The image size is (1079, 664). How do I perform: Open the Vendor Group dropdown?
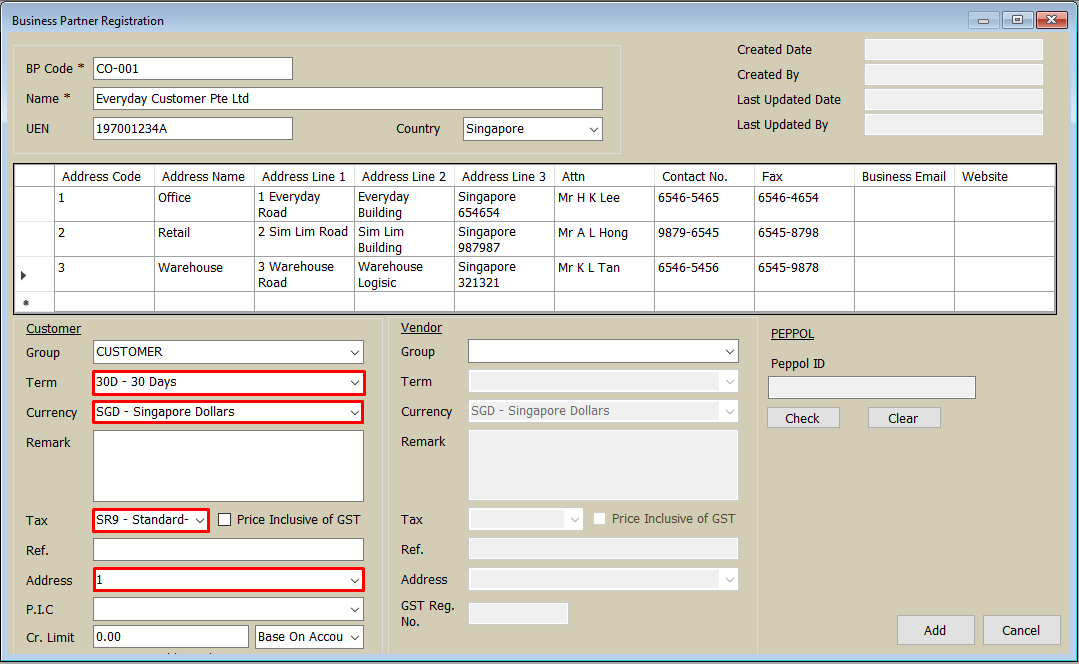pyautogui.click(x=603, y=351)
